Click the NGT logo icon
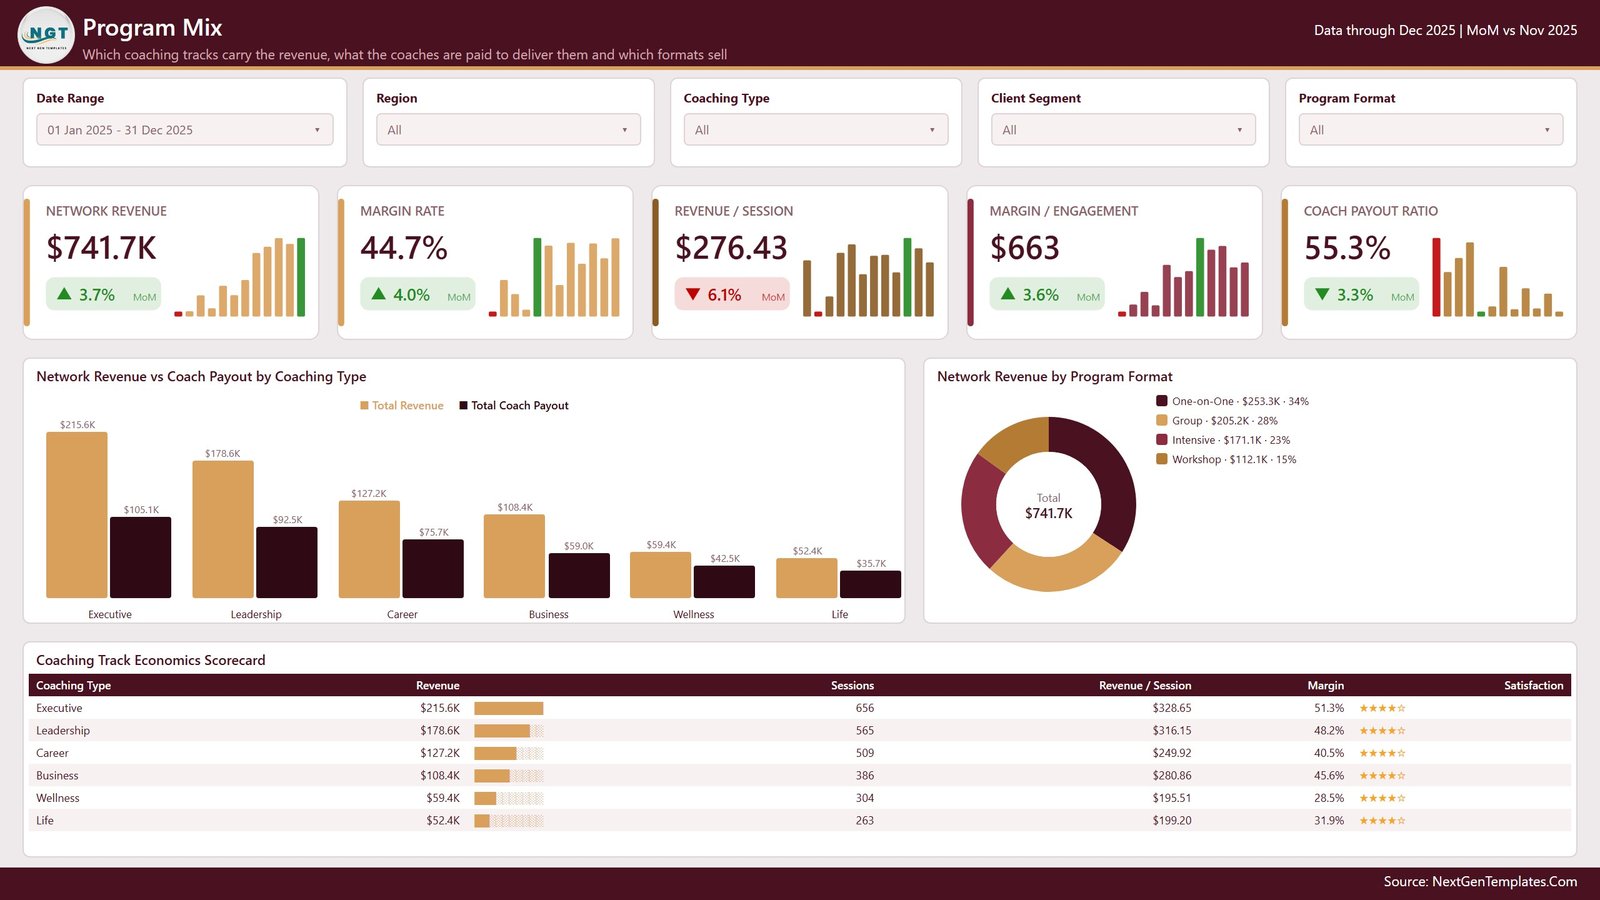The image size is (1600, 900). tap(46, 35)
